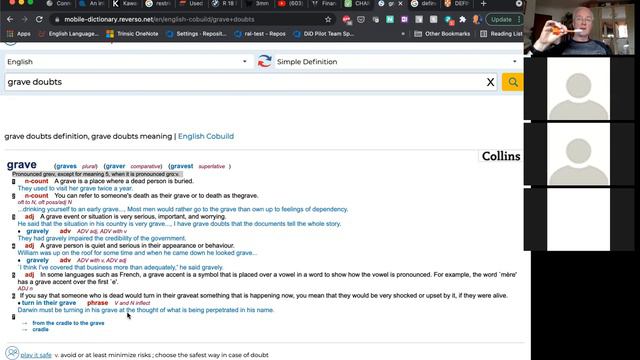The height and width of the screenshot is (360, 640).
Task: Open the Pocket extension icon
Action: 361,19
